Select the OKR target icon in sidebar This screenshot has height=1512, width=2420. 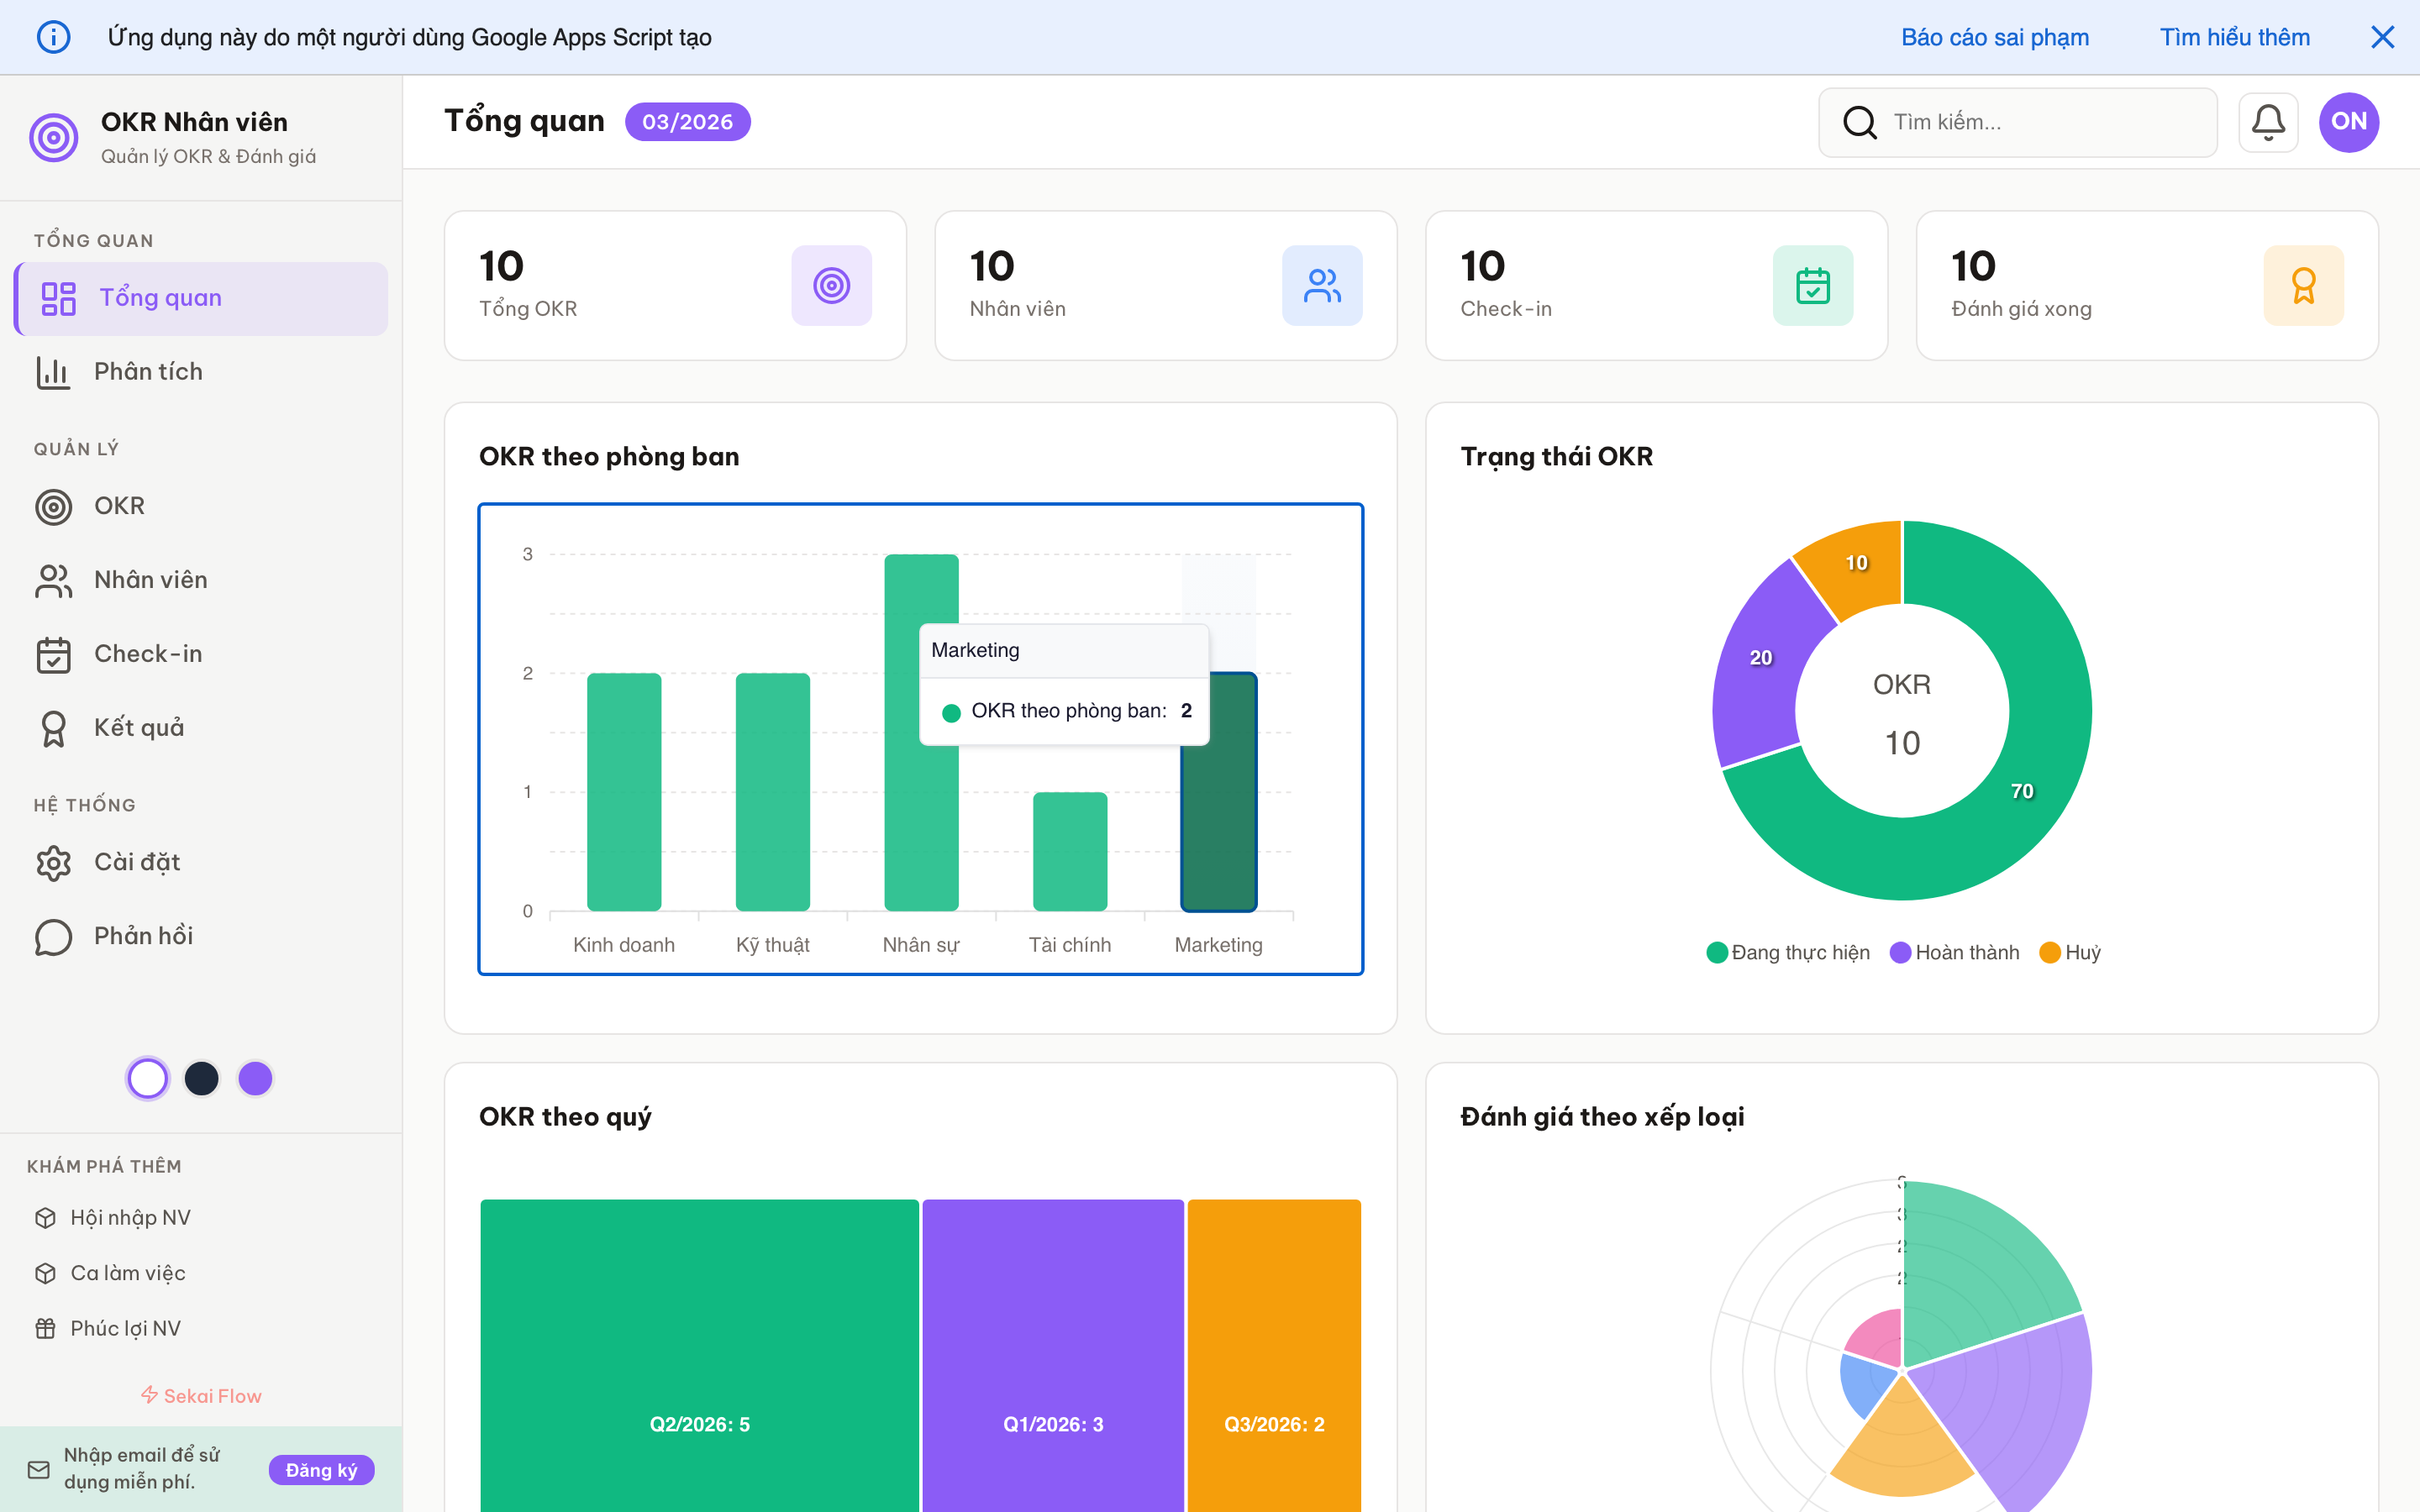coord(53,506)
